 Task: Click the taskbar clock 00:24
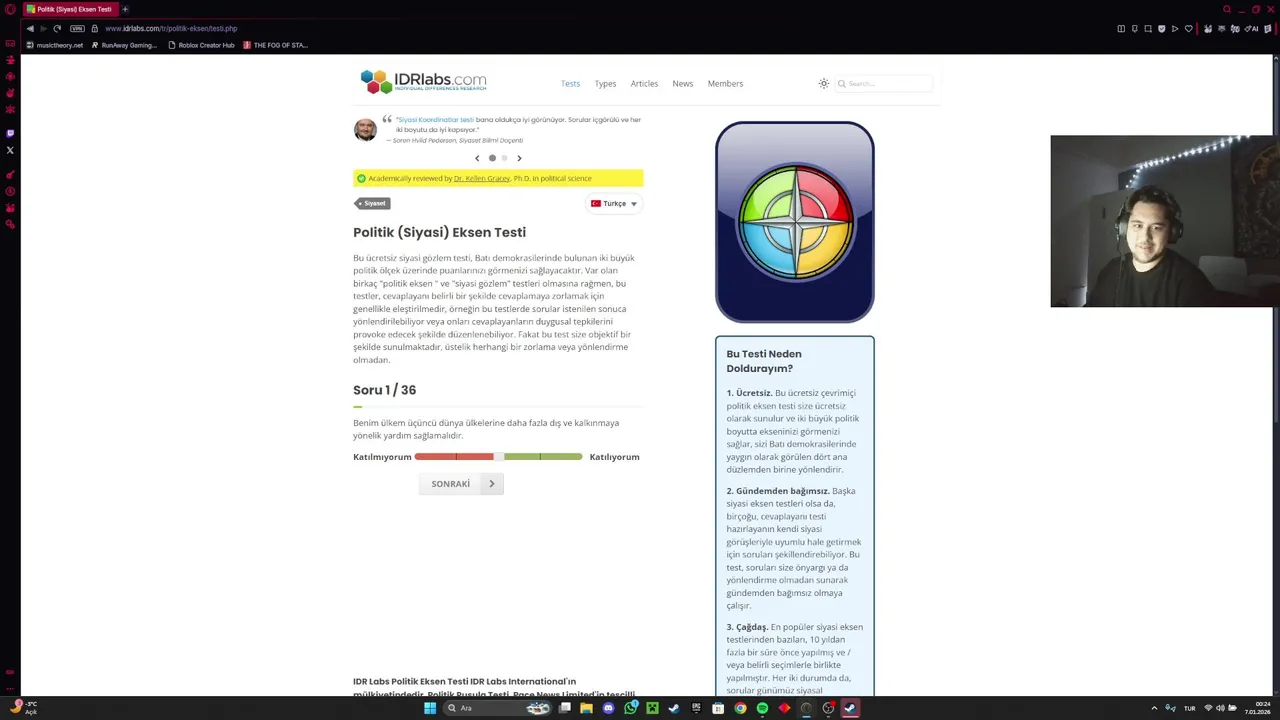coord(1257,708)
